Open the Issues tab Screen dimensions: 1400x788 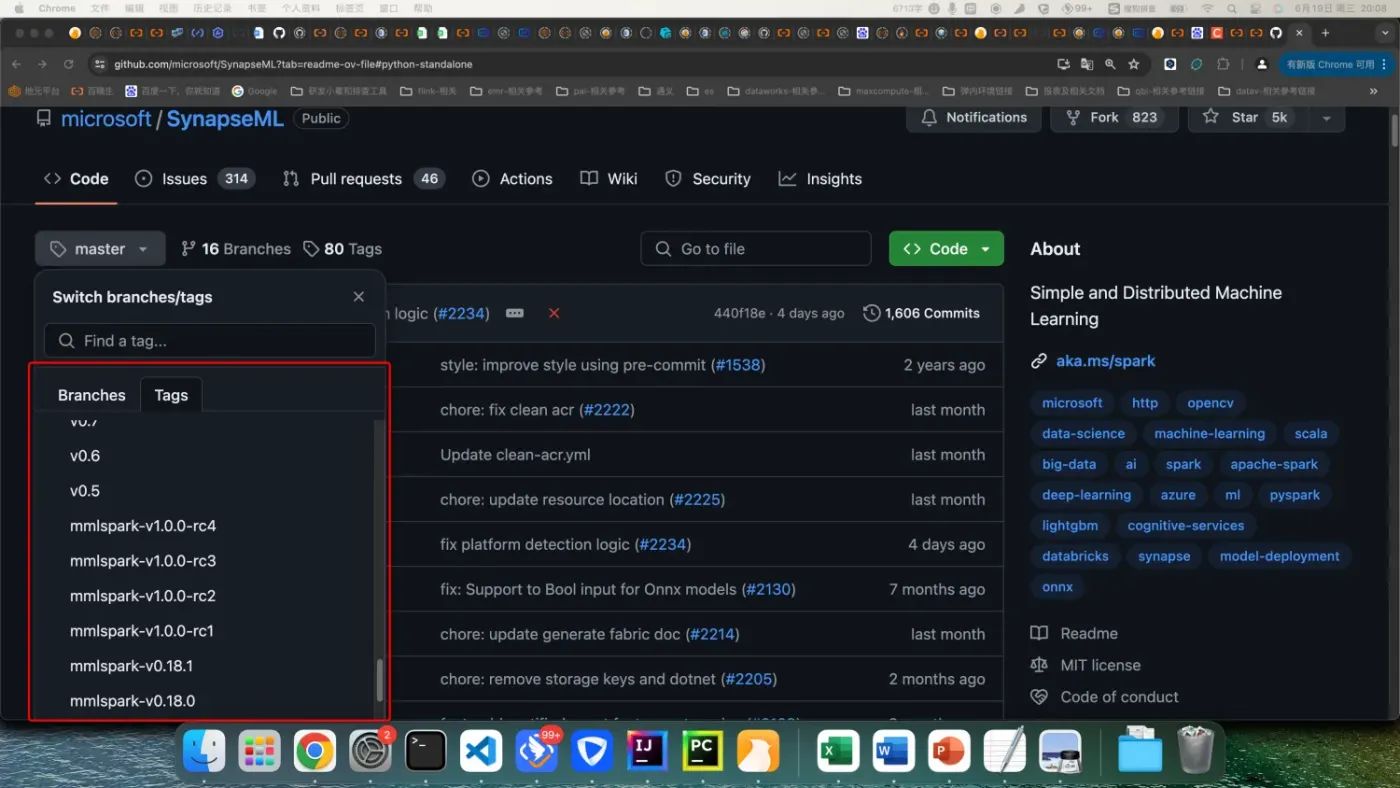195,179
